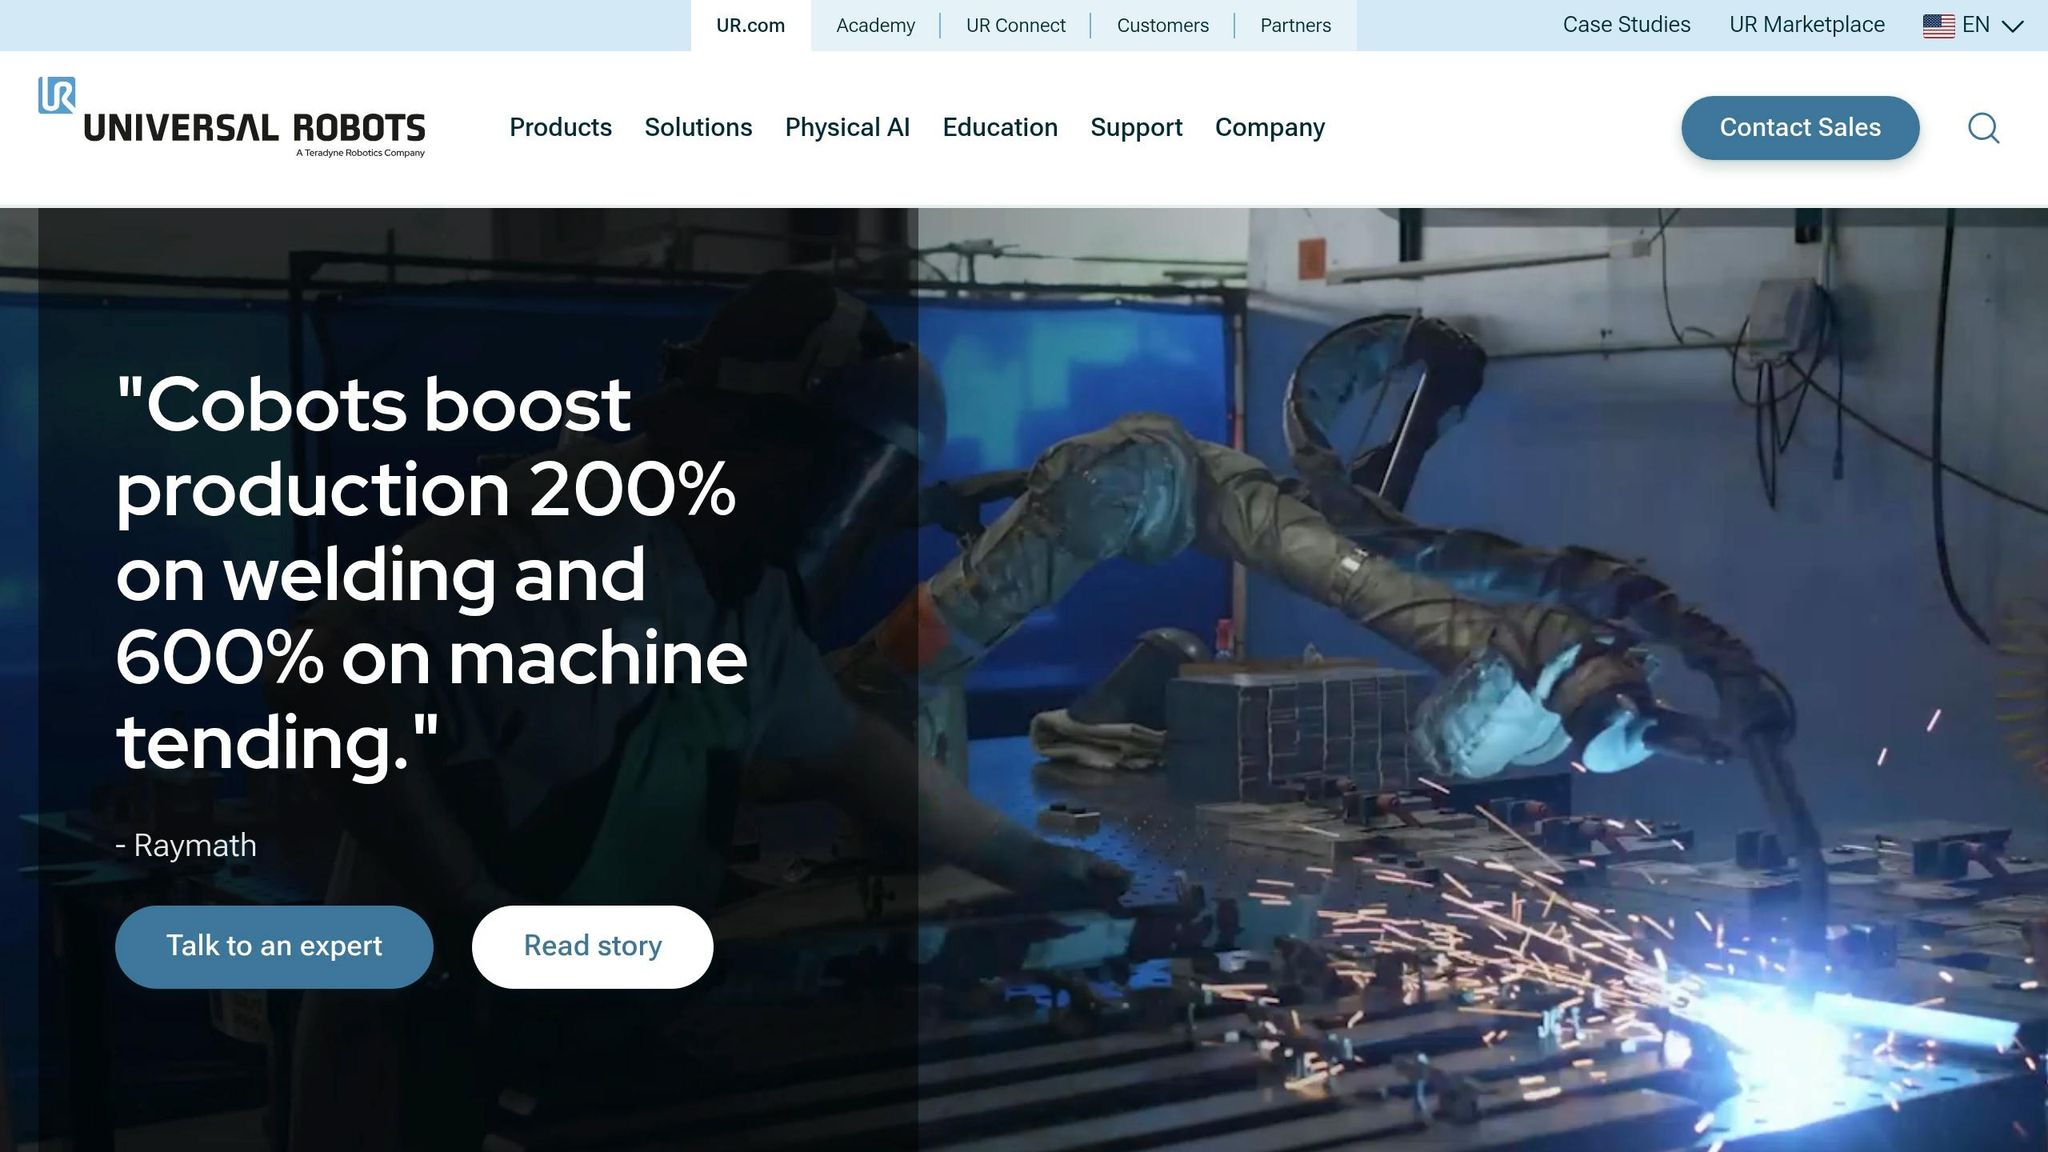The height and width of the screenshot is (1152, 2048).
Task: Click the Read story button
Action: (592, 947)
